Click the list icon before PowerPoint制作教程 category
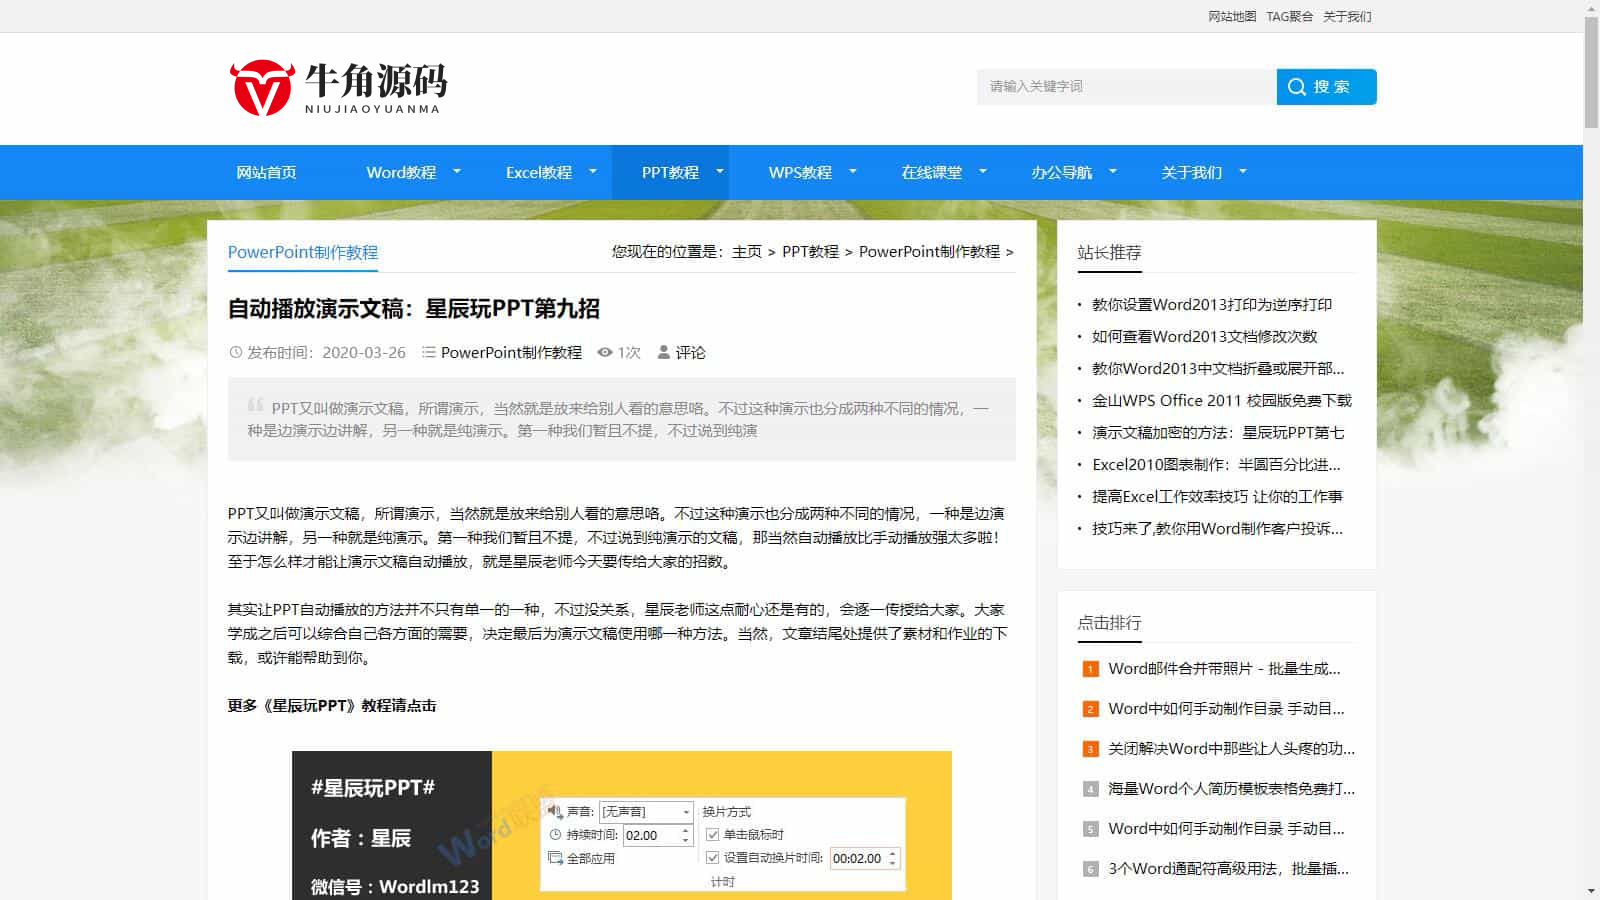Viewport: 1600px width, 900px height. (x=429, y=352)
